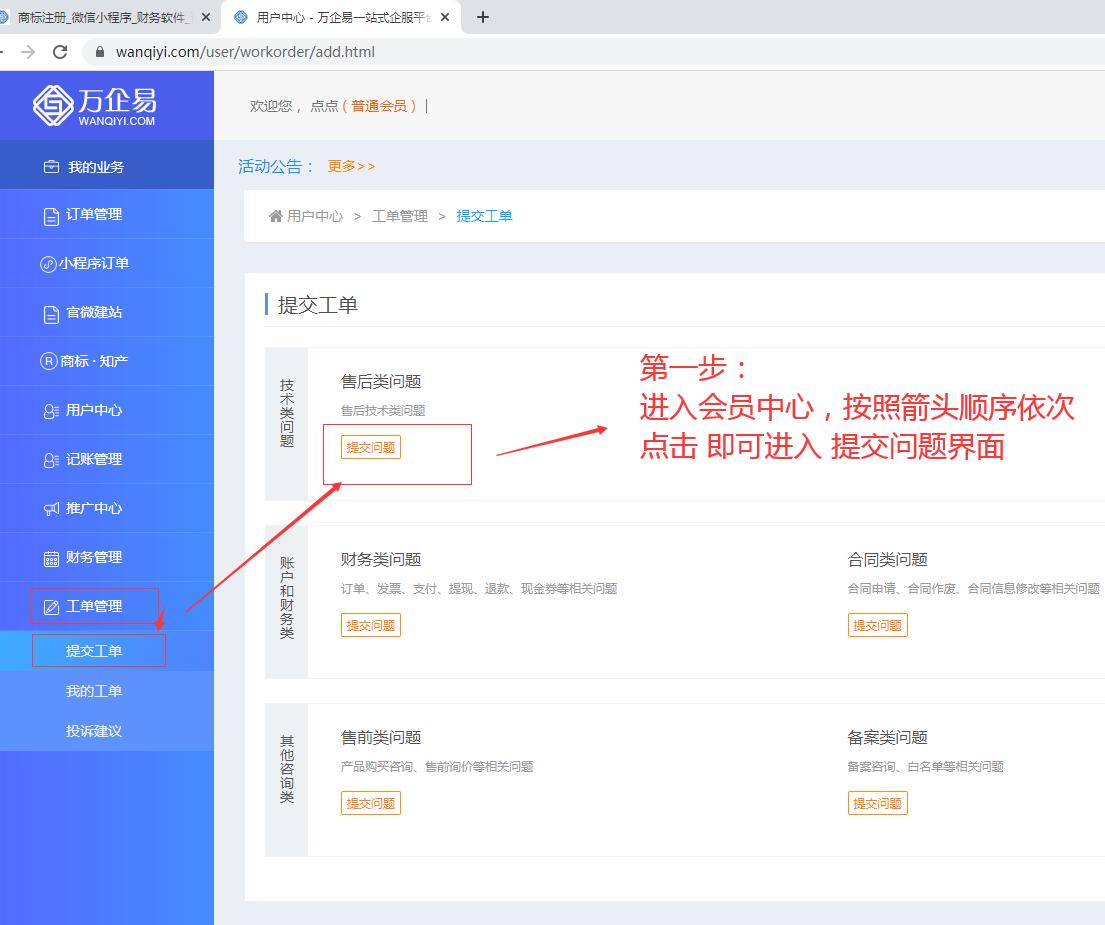Click the 小程序订单 icon
This screenshot has height=925, width=1105.
[x=48, y=264]
